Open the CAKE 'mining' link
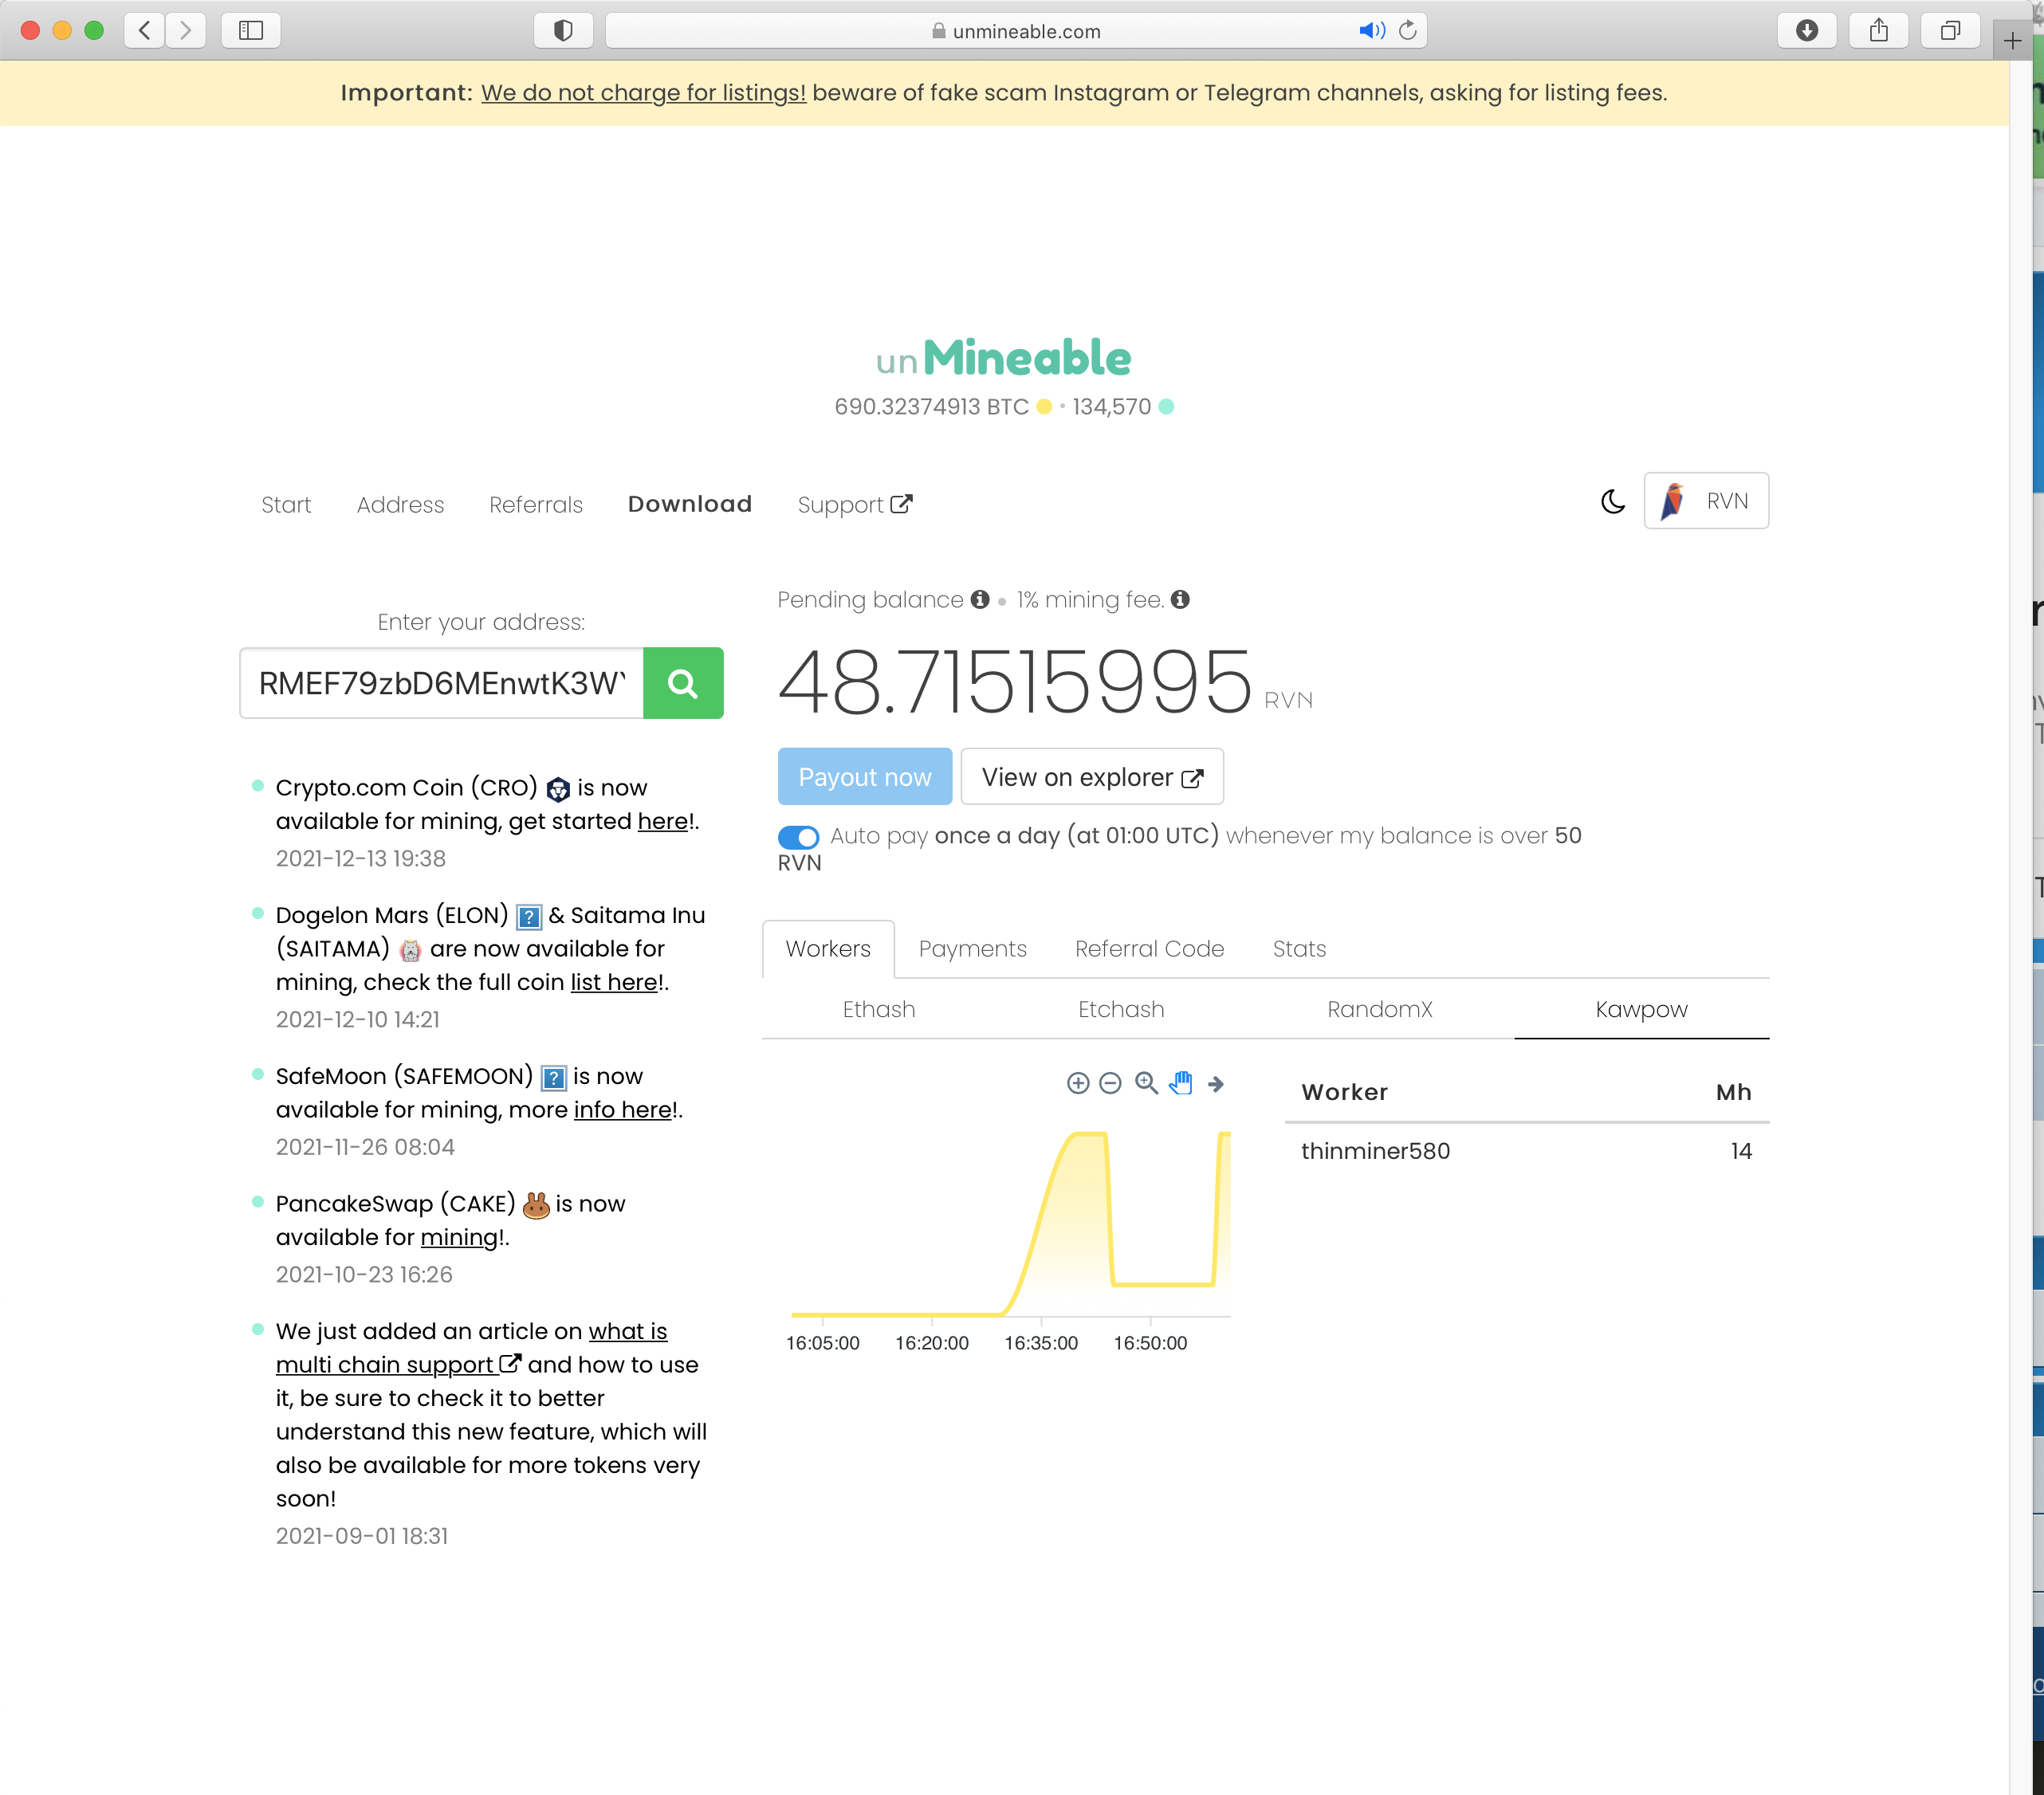2044x1795 pixels. [x=460, y=1238]
